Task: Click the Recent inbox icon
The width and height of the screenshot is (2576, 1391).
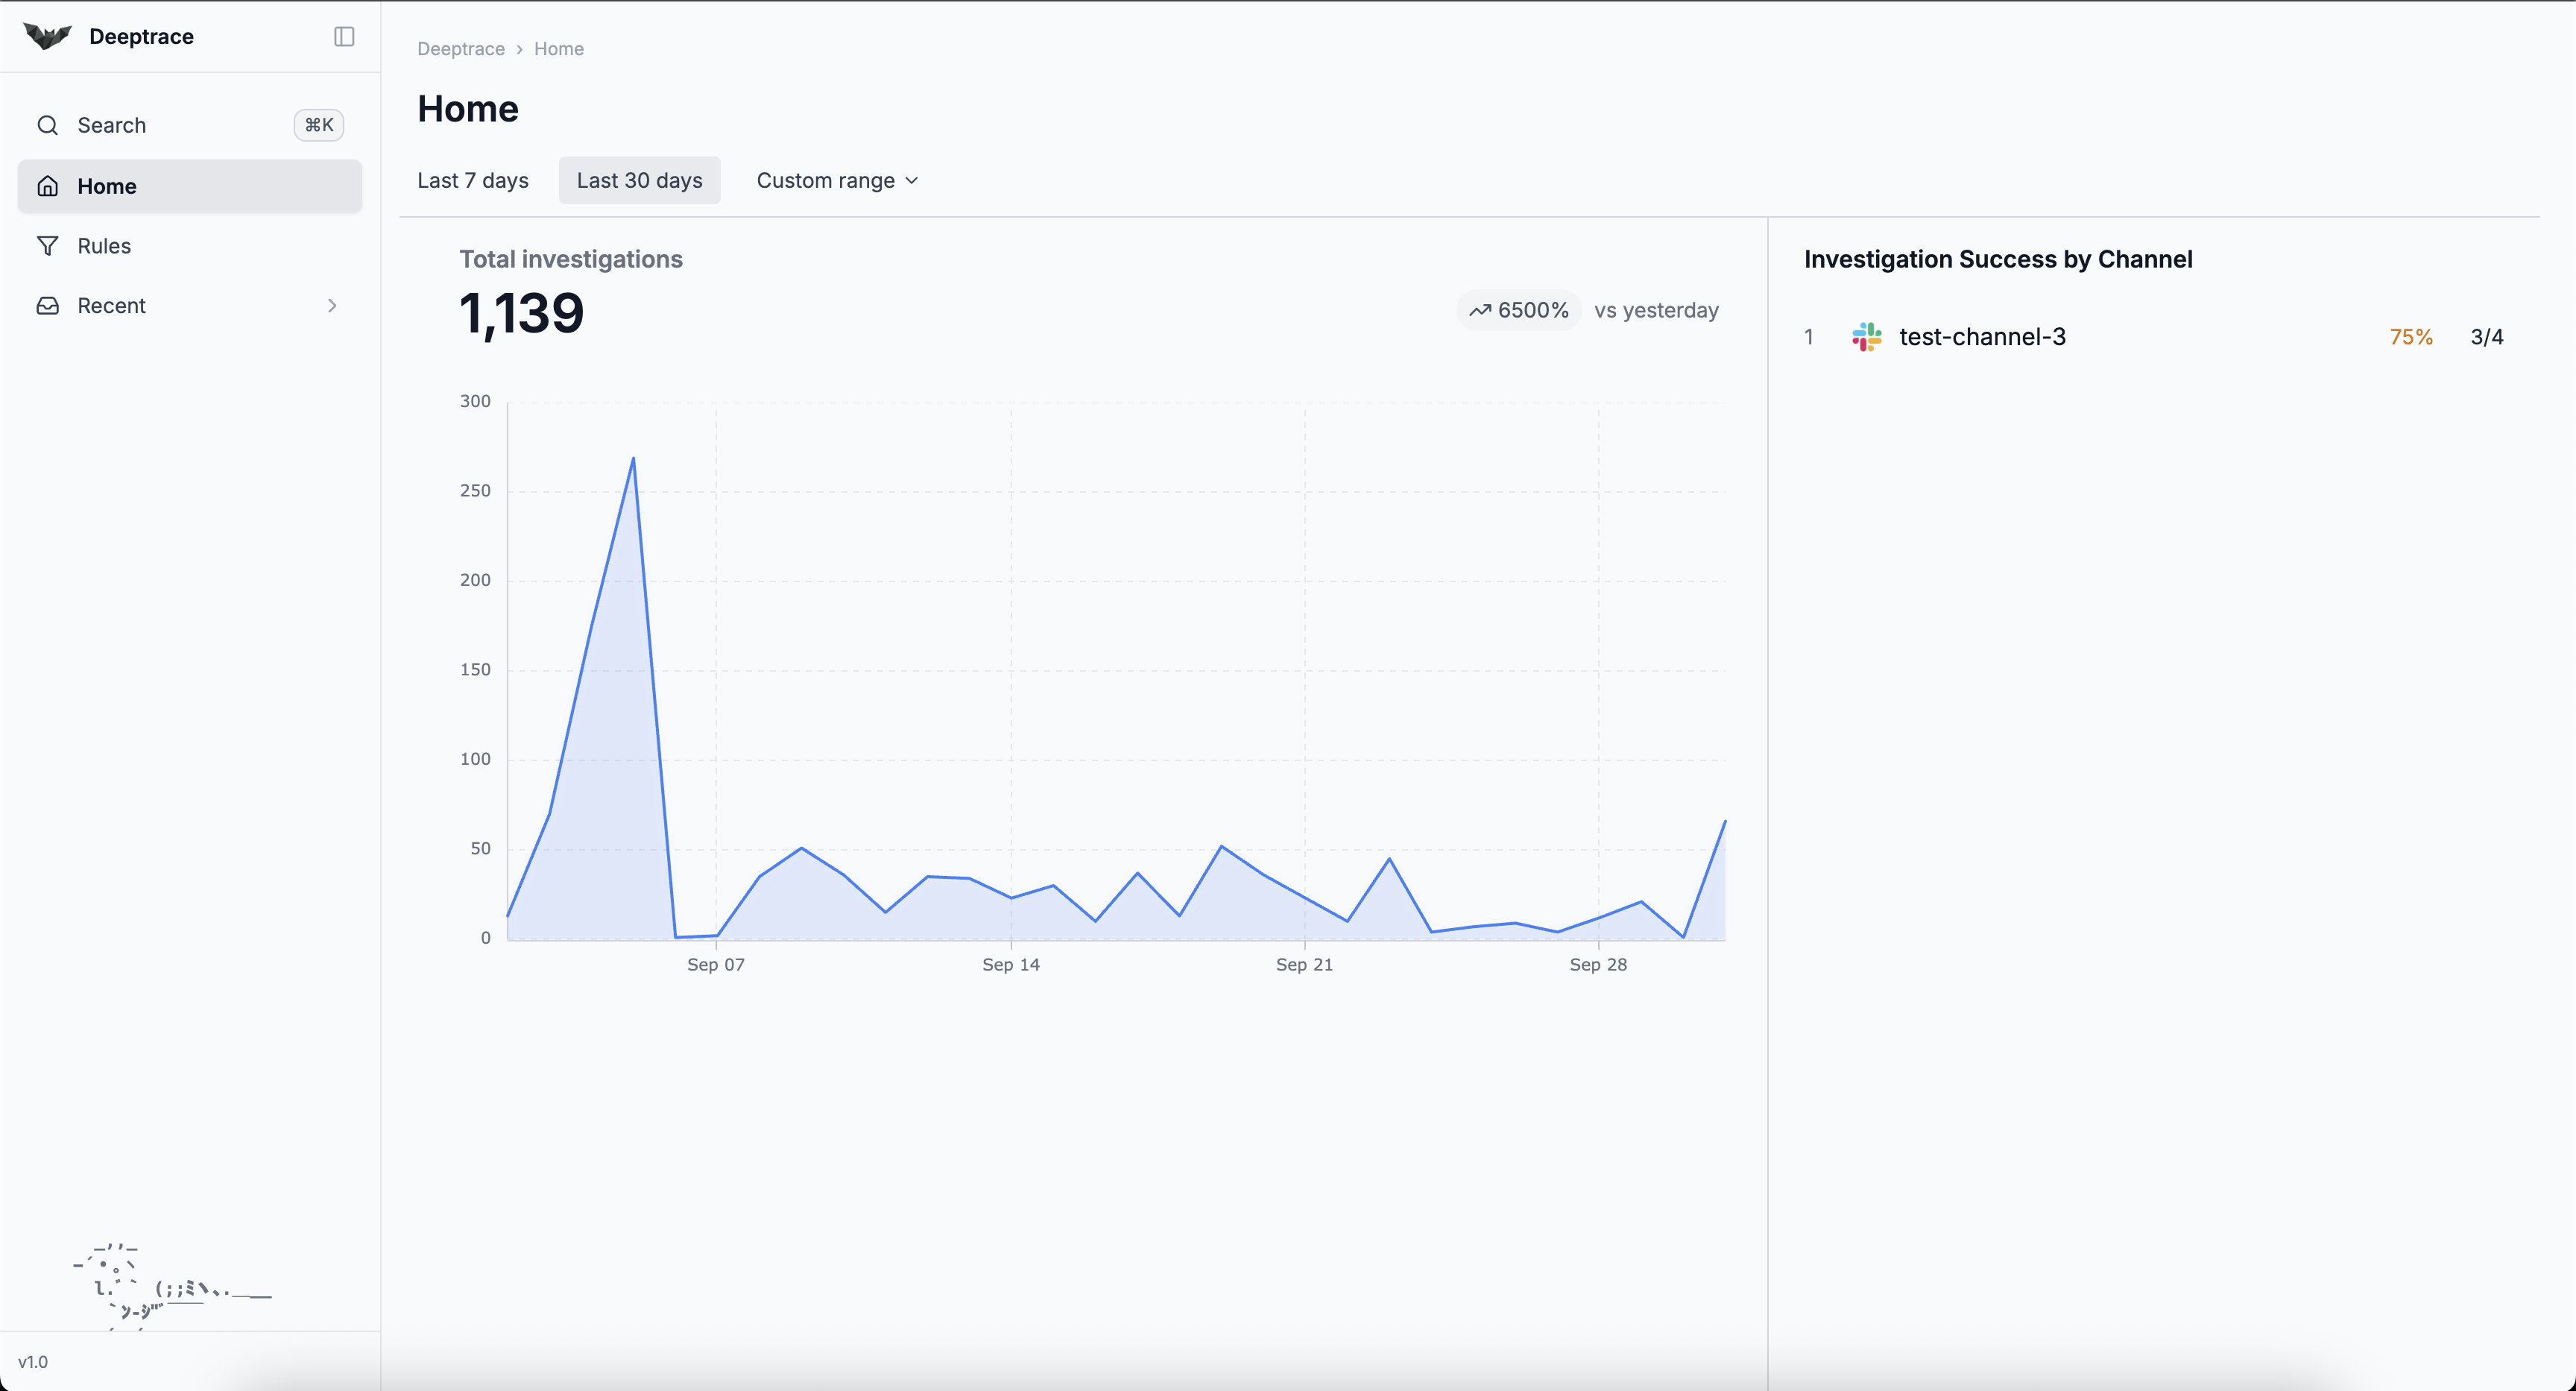Action: pos(47,306)
